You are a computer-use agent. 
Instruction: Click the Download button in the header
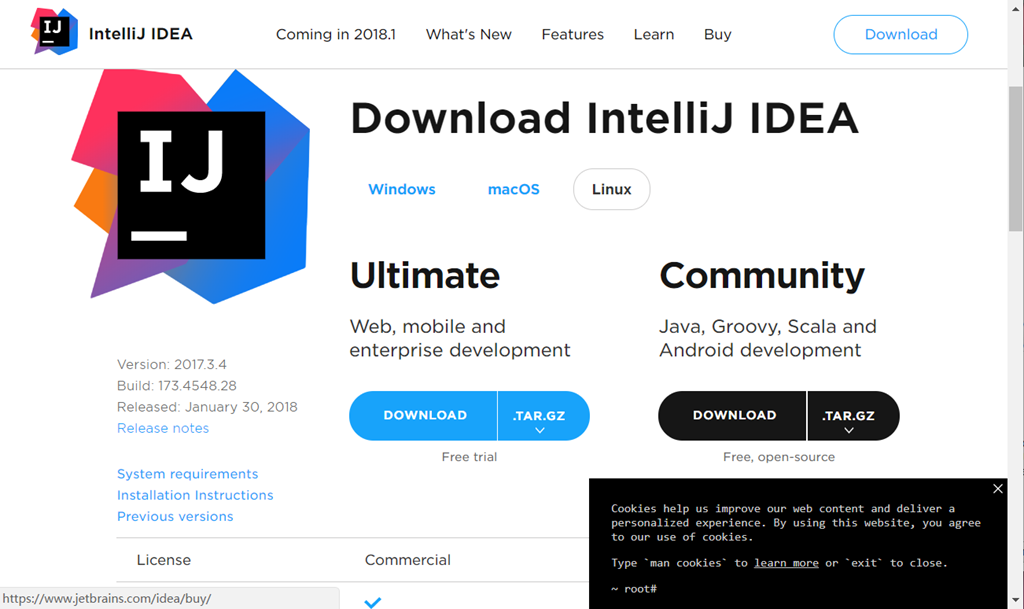pyautogui.click(x=899, y=34)
